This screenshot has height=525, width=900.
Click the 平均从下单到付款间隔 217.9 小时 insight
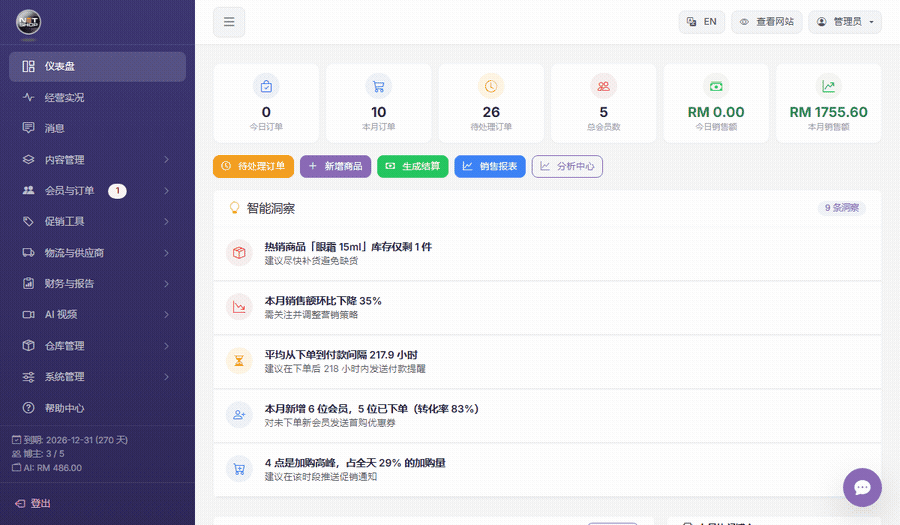341,355
